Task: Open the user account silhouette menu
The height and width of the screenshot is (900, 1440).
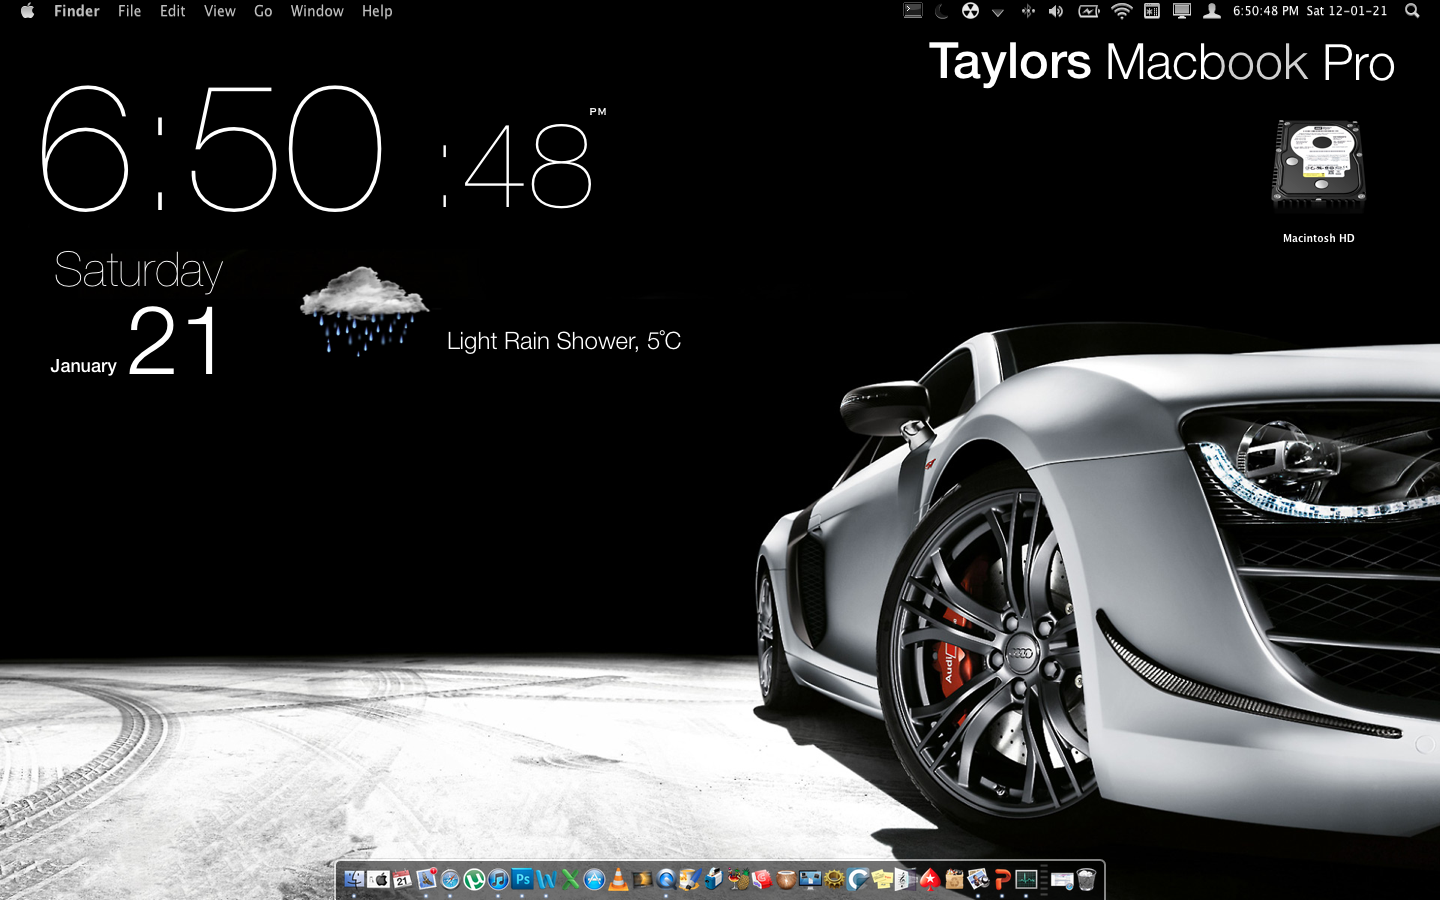Action: [1212, 11]
